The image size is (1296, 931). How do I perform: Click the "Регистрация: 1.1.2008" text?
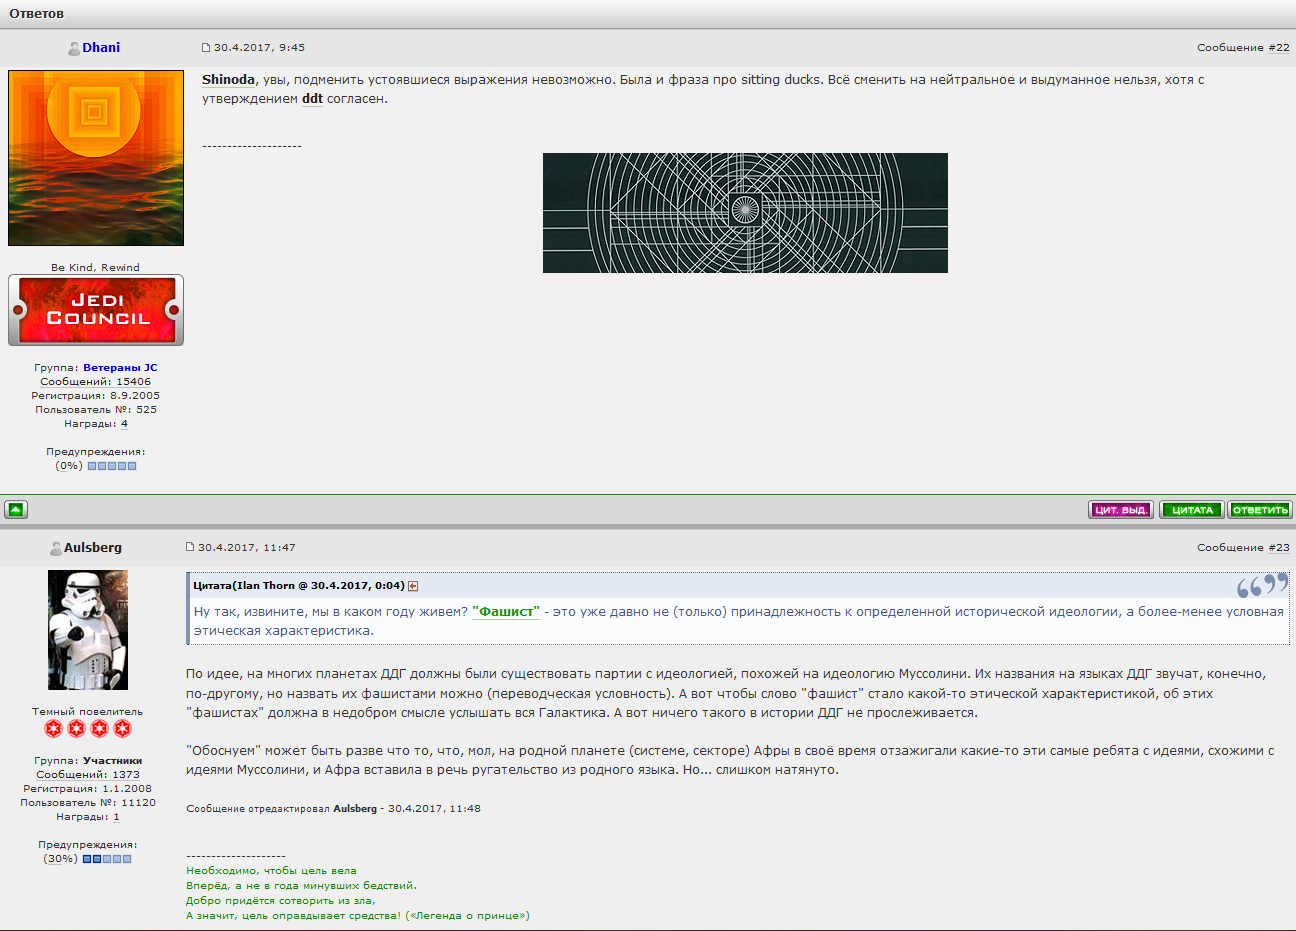[x=88, y=789]
